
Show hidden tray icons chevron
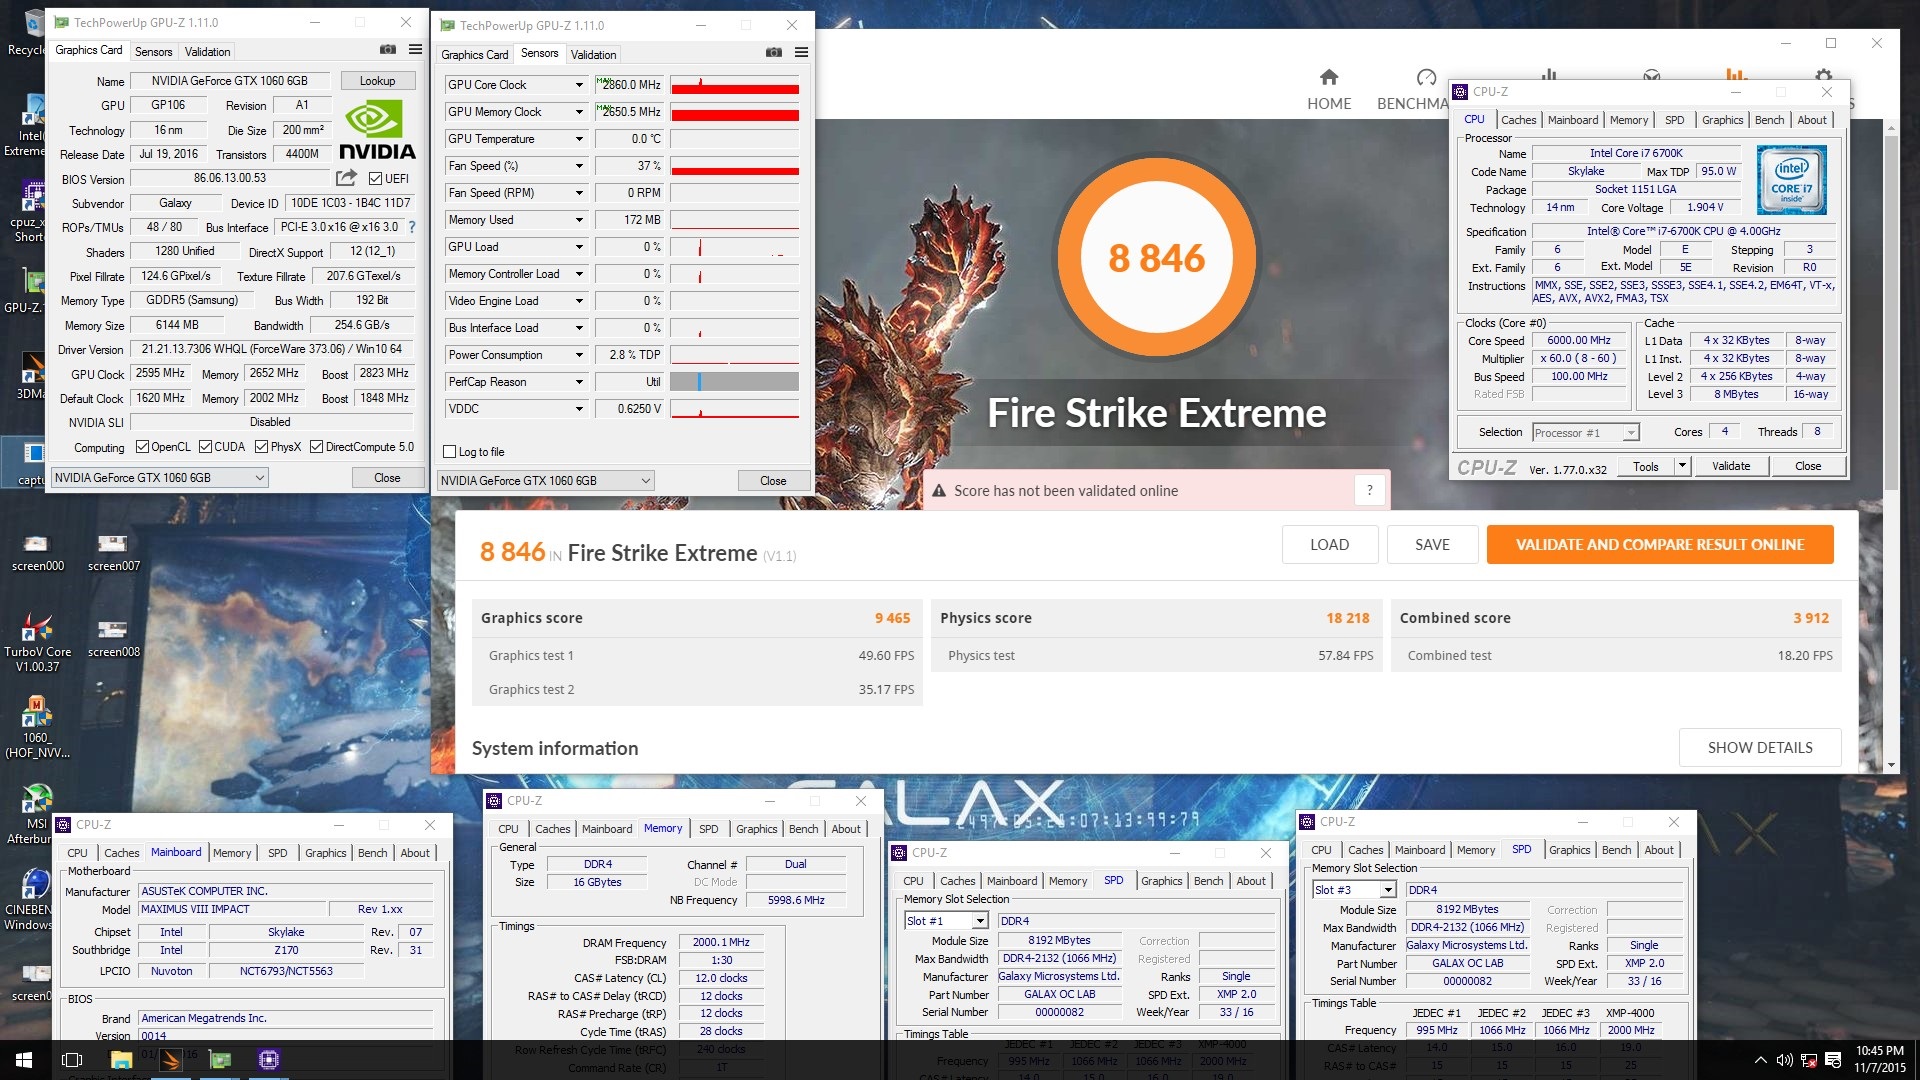click(1760, 1060)
